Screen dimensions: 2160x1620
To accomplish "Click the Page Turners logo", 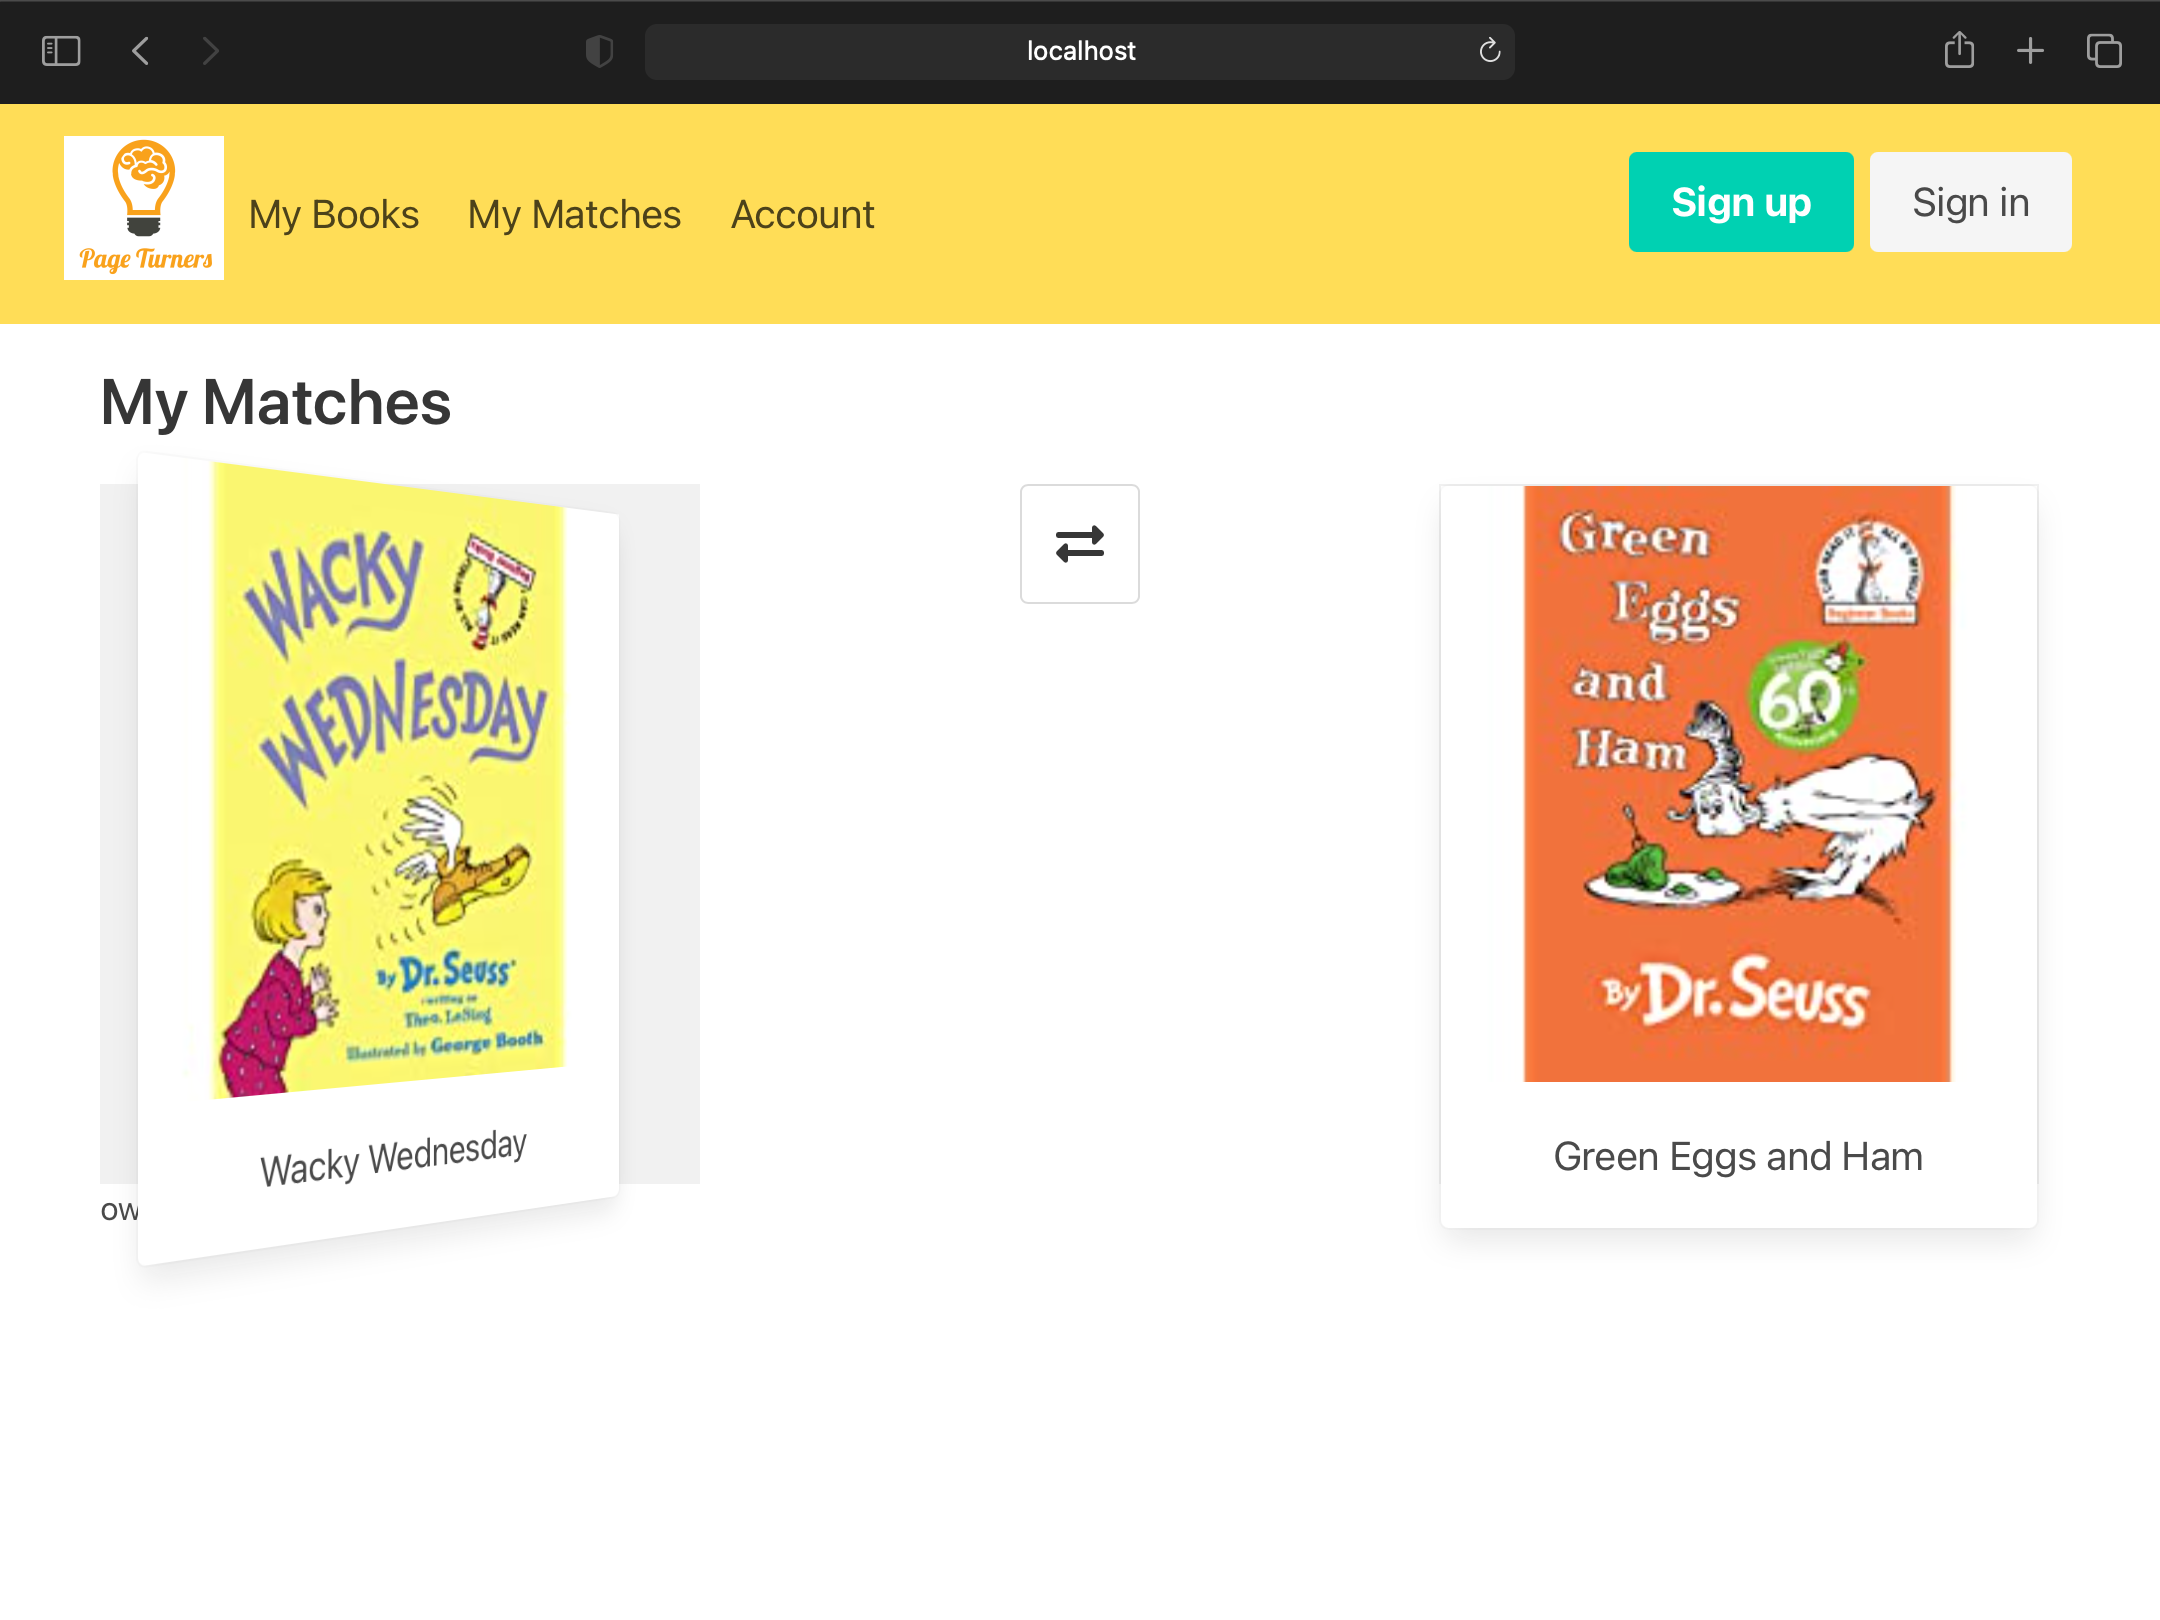I will pos(144,208).
